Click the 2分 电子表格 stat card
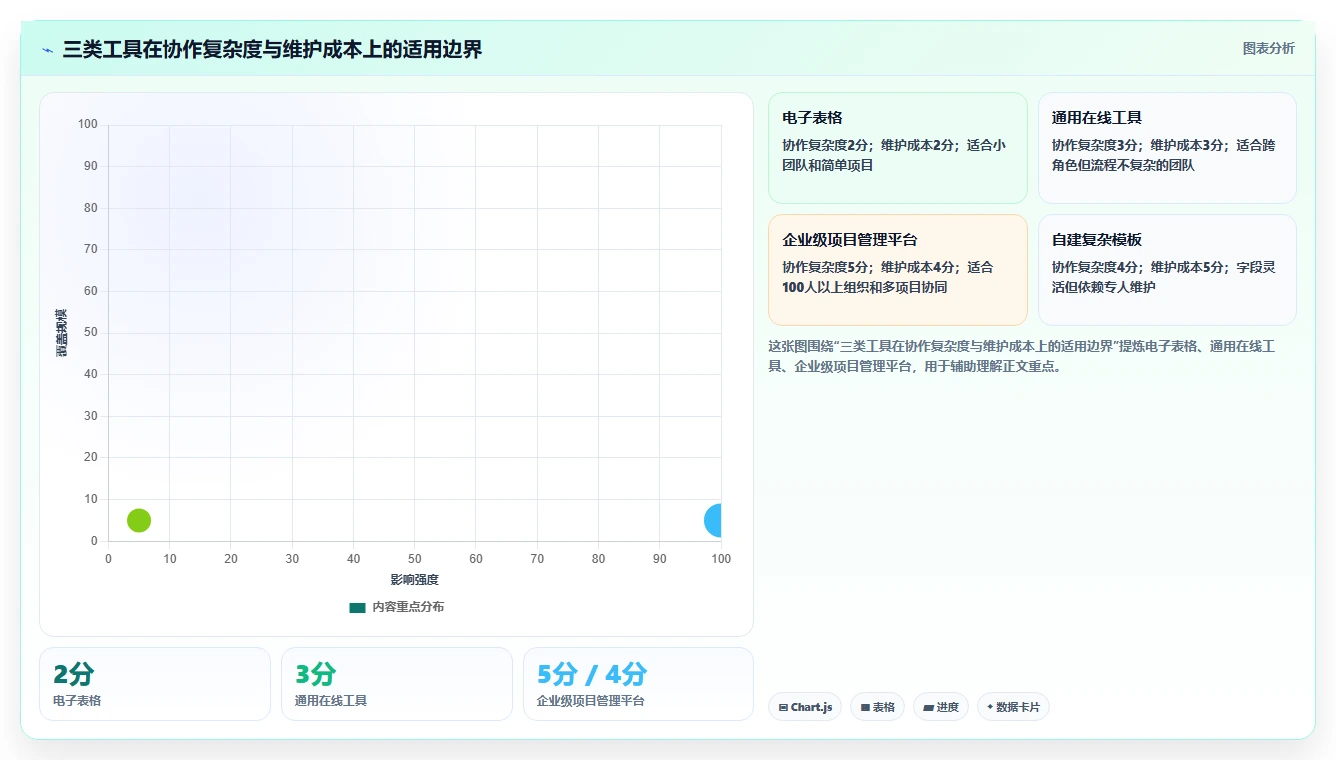1336x760 pixels. [155, 684]
